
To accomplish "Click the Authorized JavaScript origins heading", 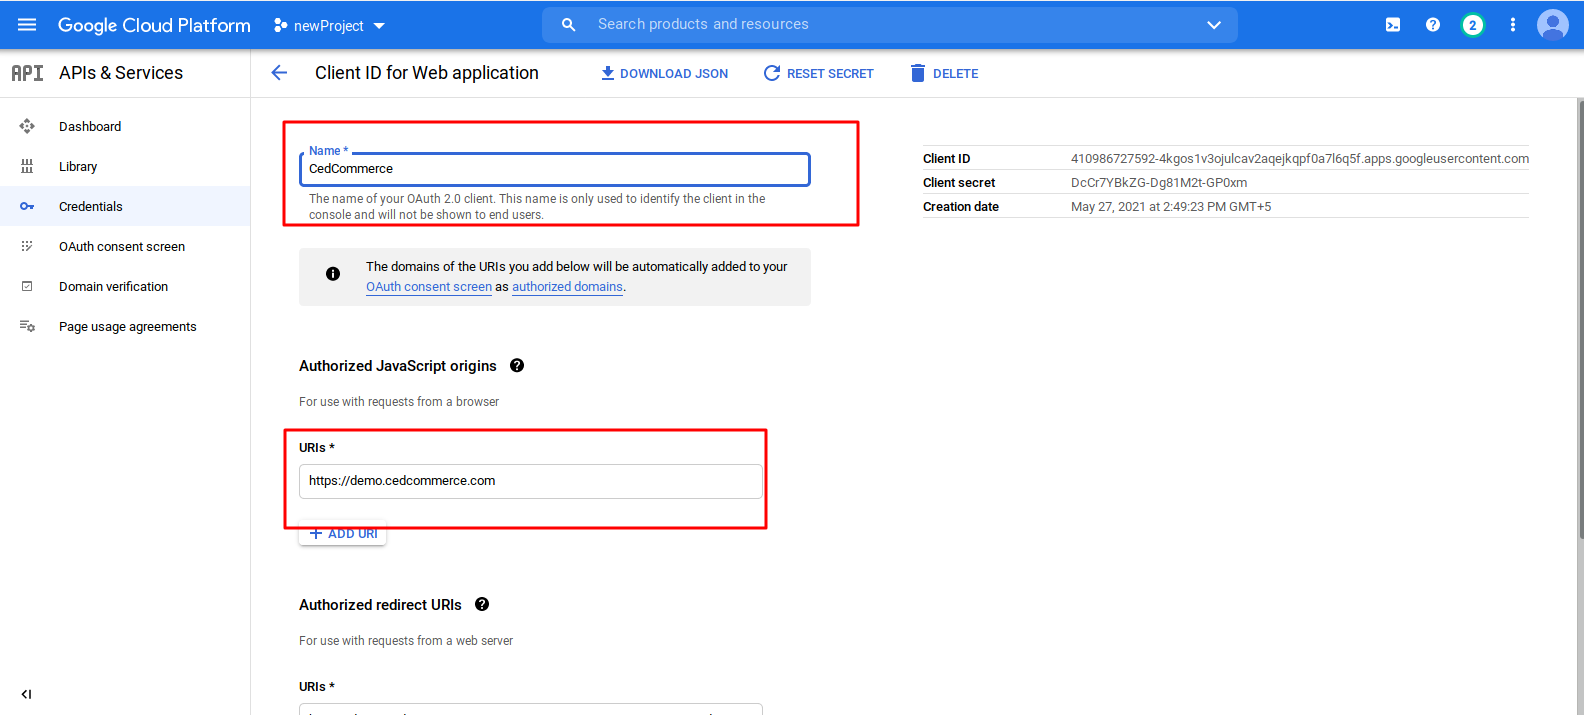I will 398,366.
